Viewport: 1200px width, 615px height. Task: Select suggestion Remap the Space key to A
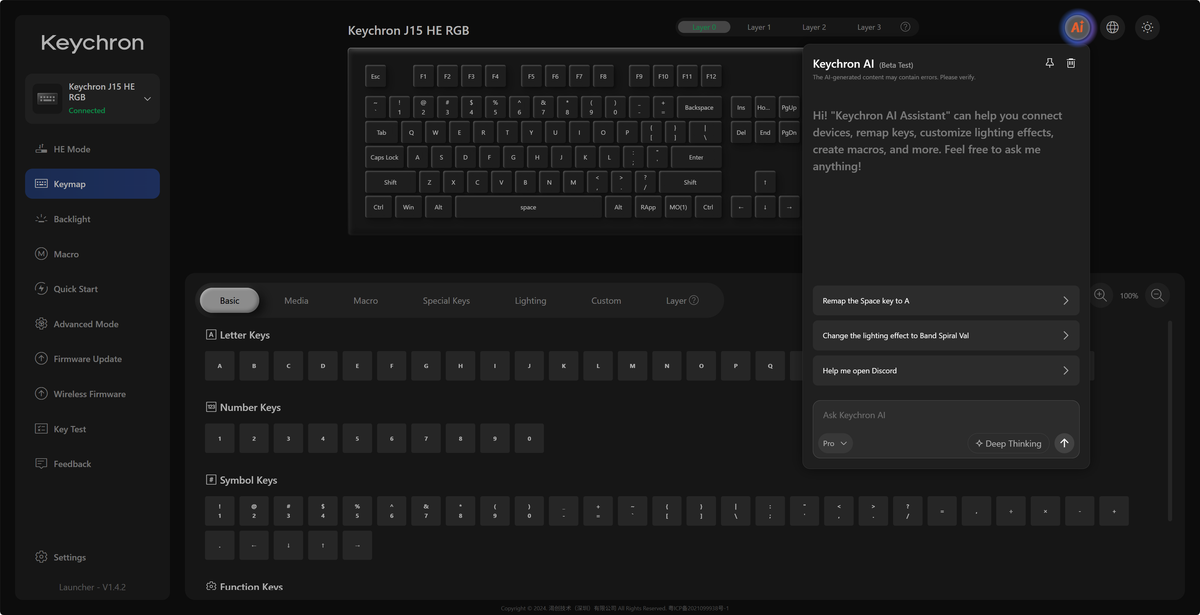click(946, 300)
